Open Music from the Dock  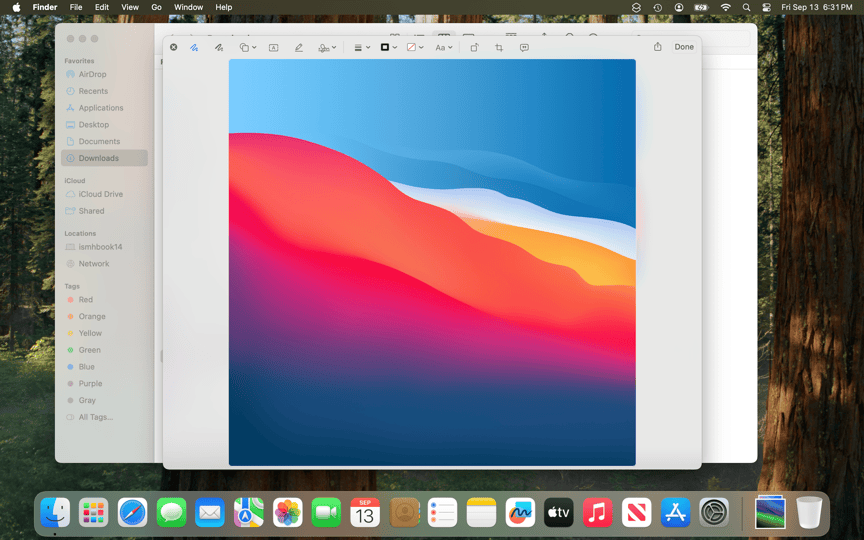click(x=598, y=512)
